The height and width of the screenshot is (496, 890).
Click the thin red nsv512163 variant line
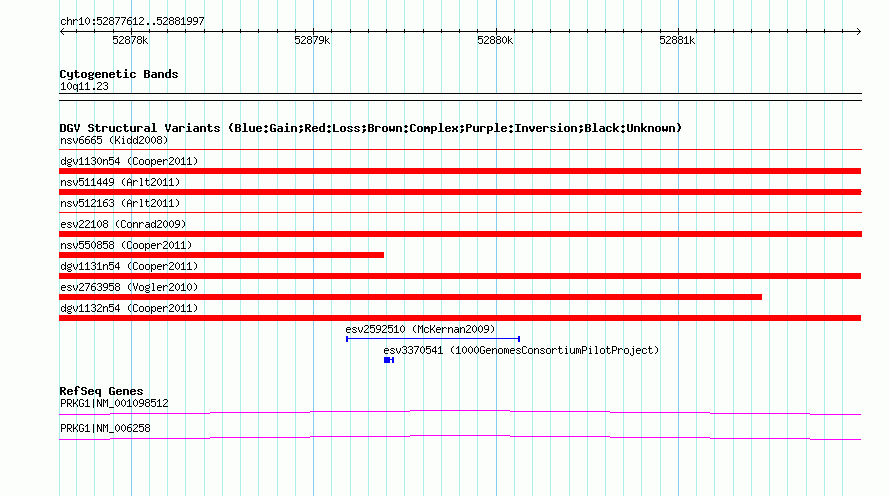click(x=460, y=212)
